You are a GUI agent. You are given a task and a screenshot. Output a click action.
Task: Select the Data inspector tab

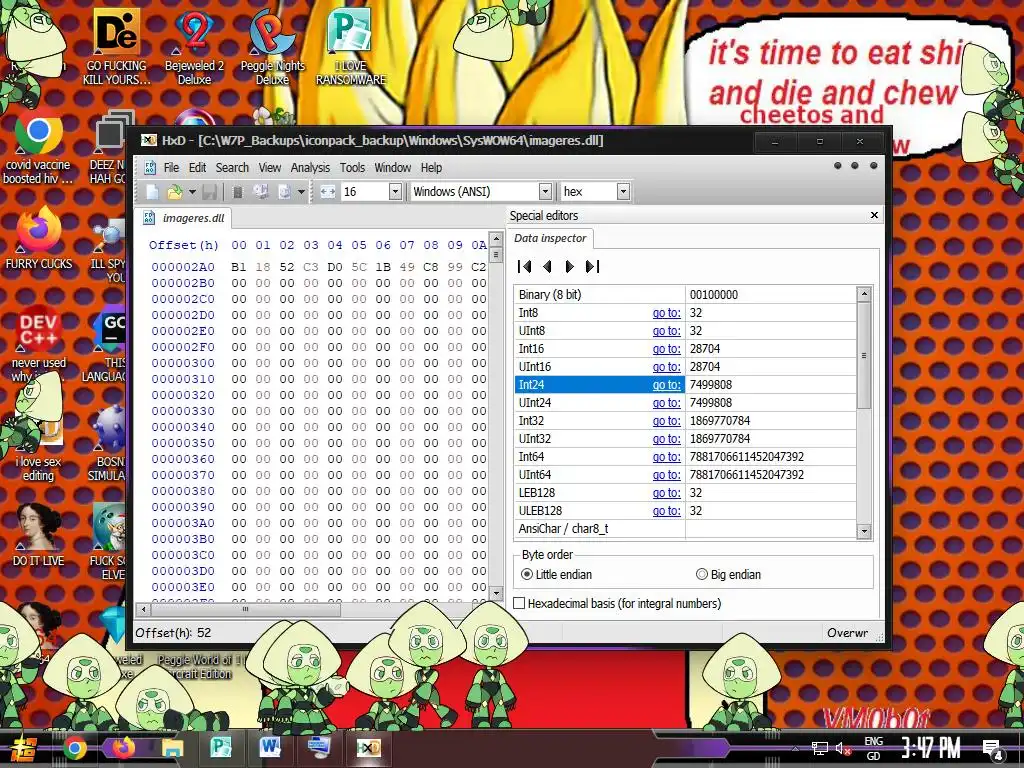[x=550, y=238]
